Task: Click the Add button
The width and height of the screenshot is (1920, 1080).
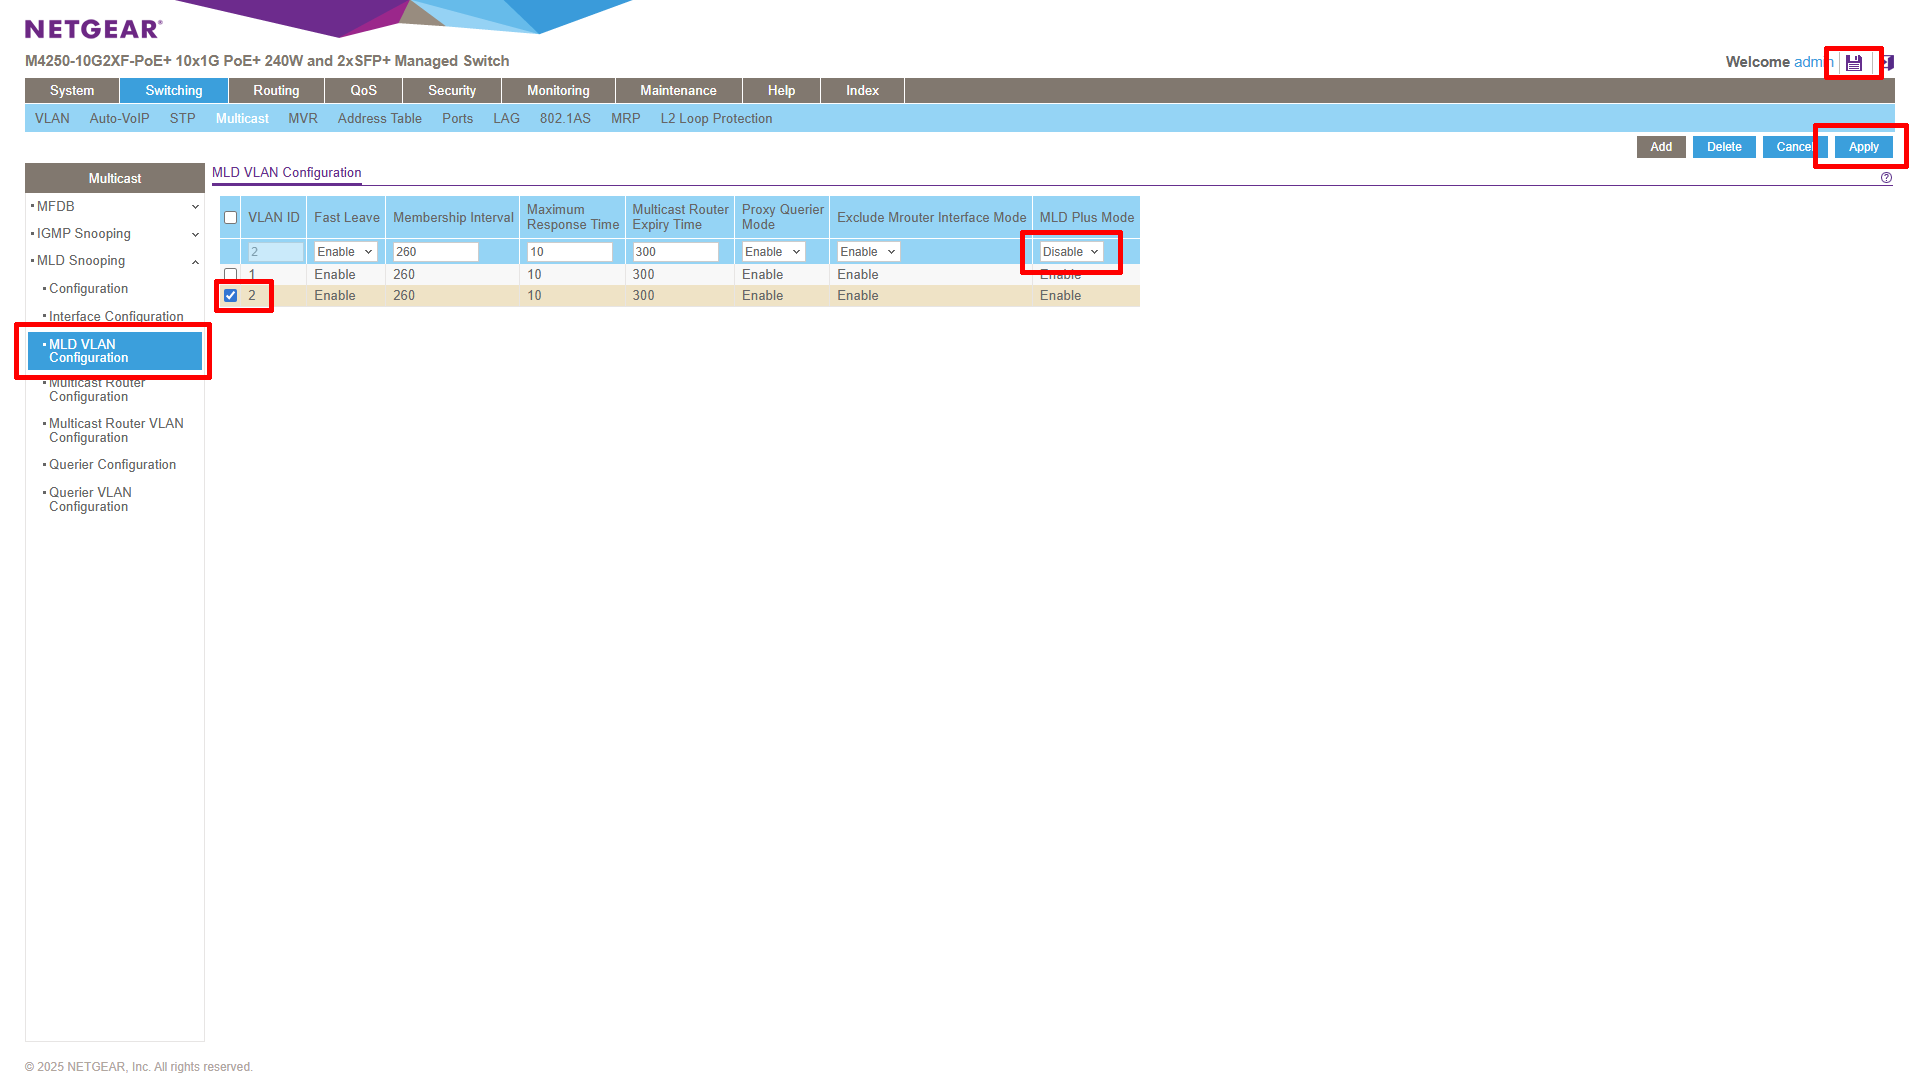Action: click(1661, 146)
